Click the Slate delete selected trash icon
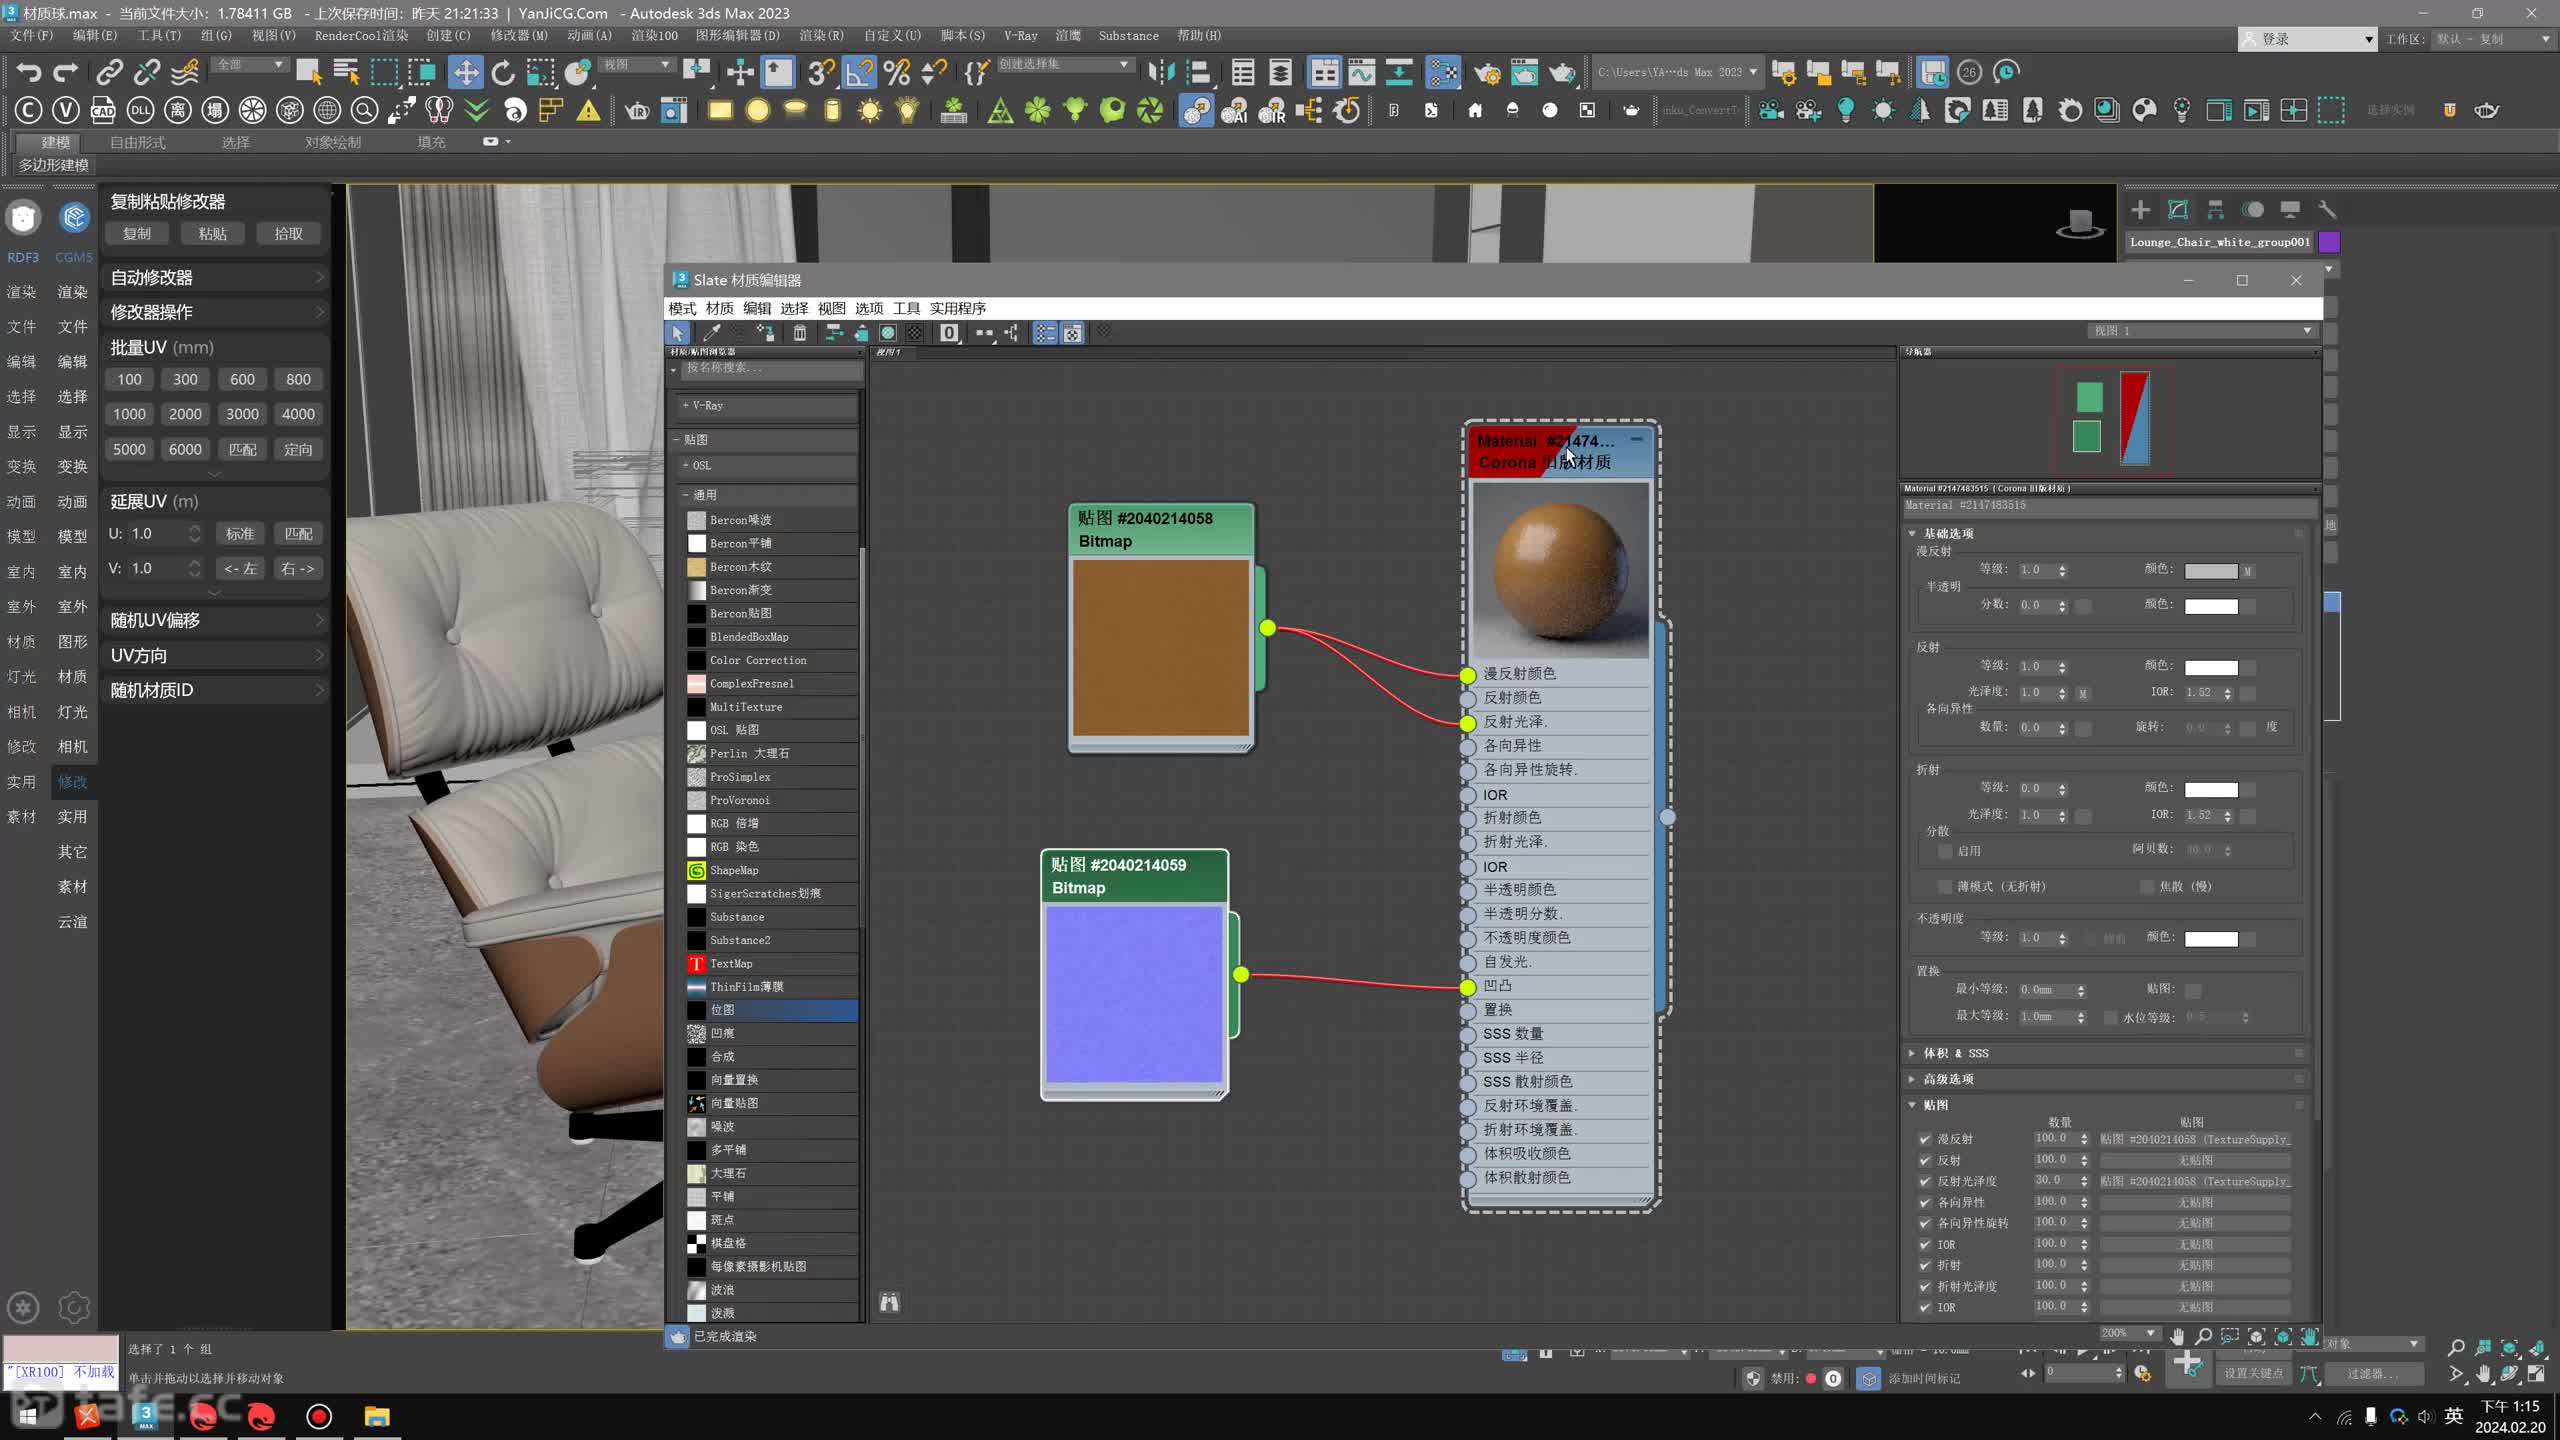This screenshot has height=1440, width=2560. click(800, 333)
